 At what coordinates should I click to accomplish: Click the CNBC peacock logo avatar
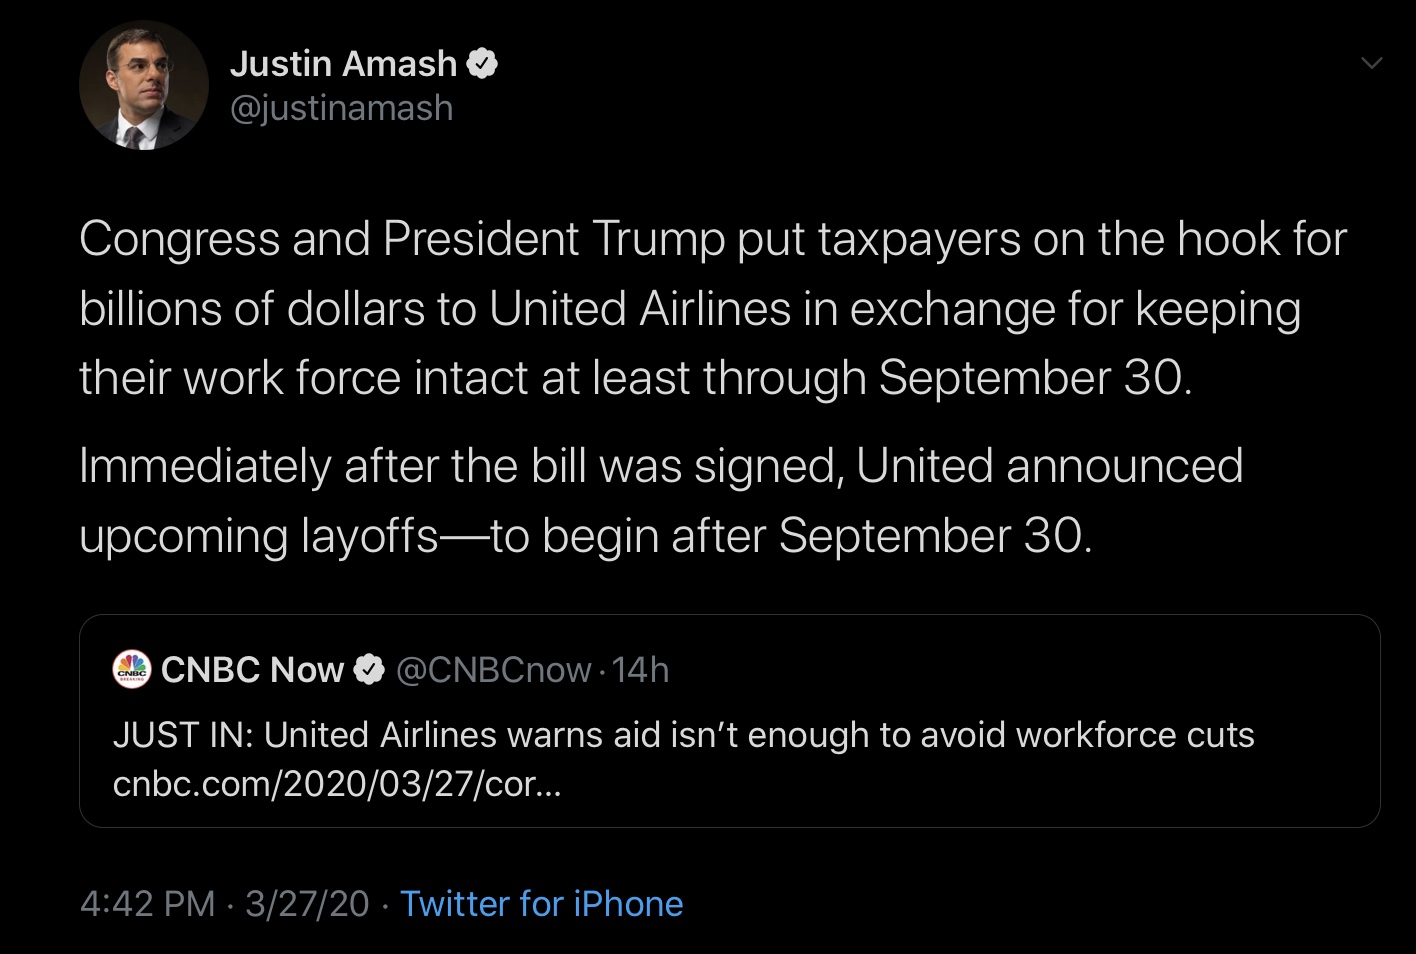tap(131, 669)
